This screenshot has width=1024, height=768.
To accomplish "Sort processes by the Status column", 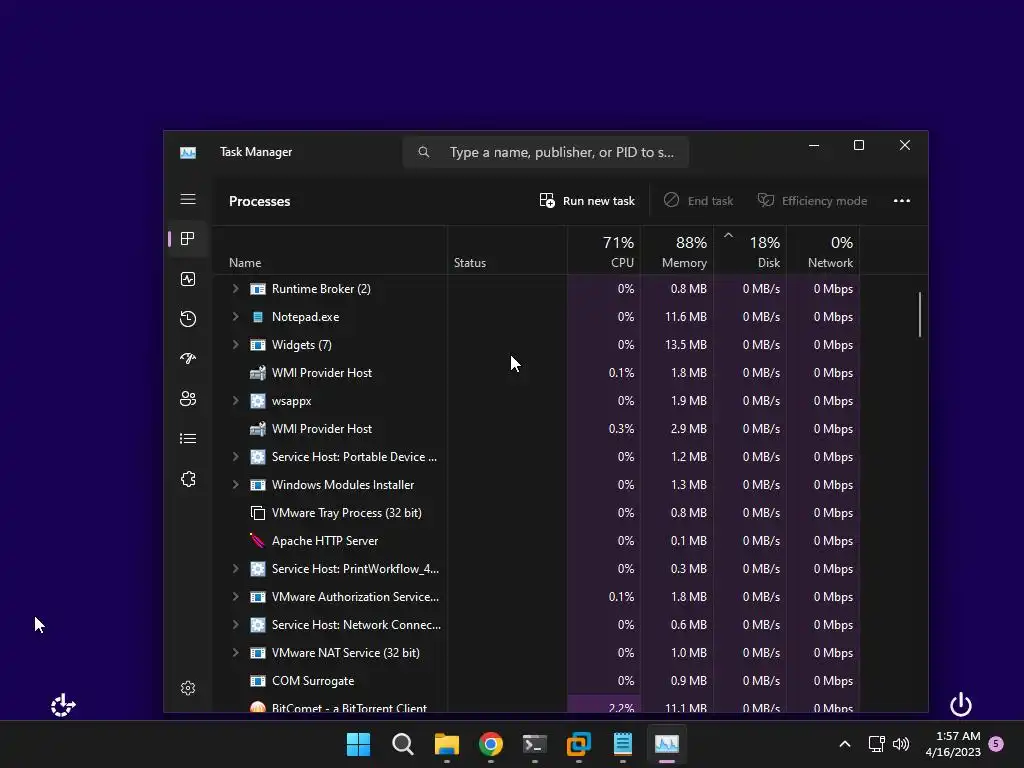I will click(507, 250).
